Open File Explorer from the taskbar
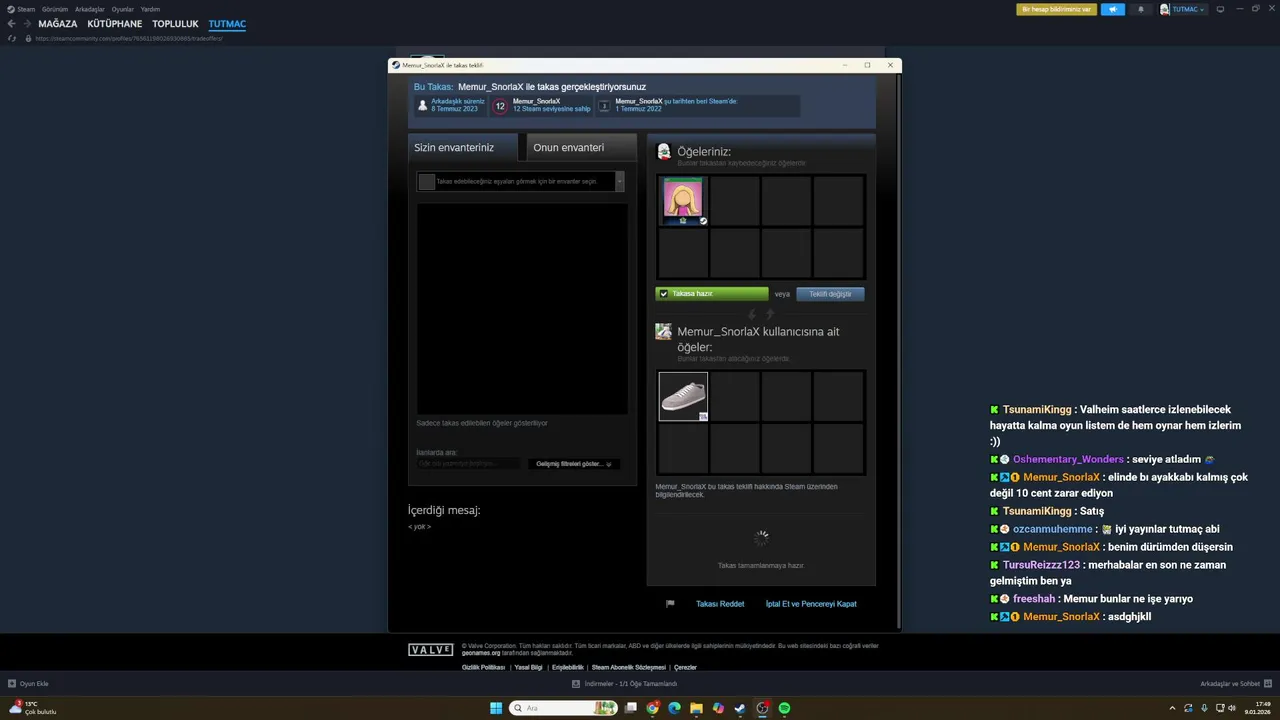The image size is (1280, 720). tap(696, 708)
